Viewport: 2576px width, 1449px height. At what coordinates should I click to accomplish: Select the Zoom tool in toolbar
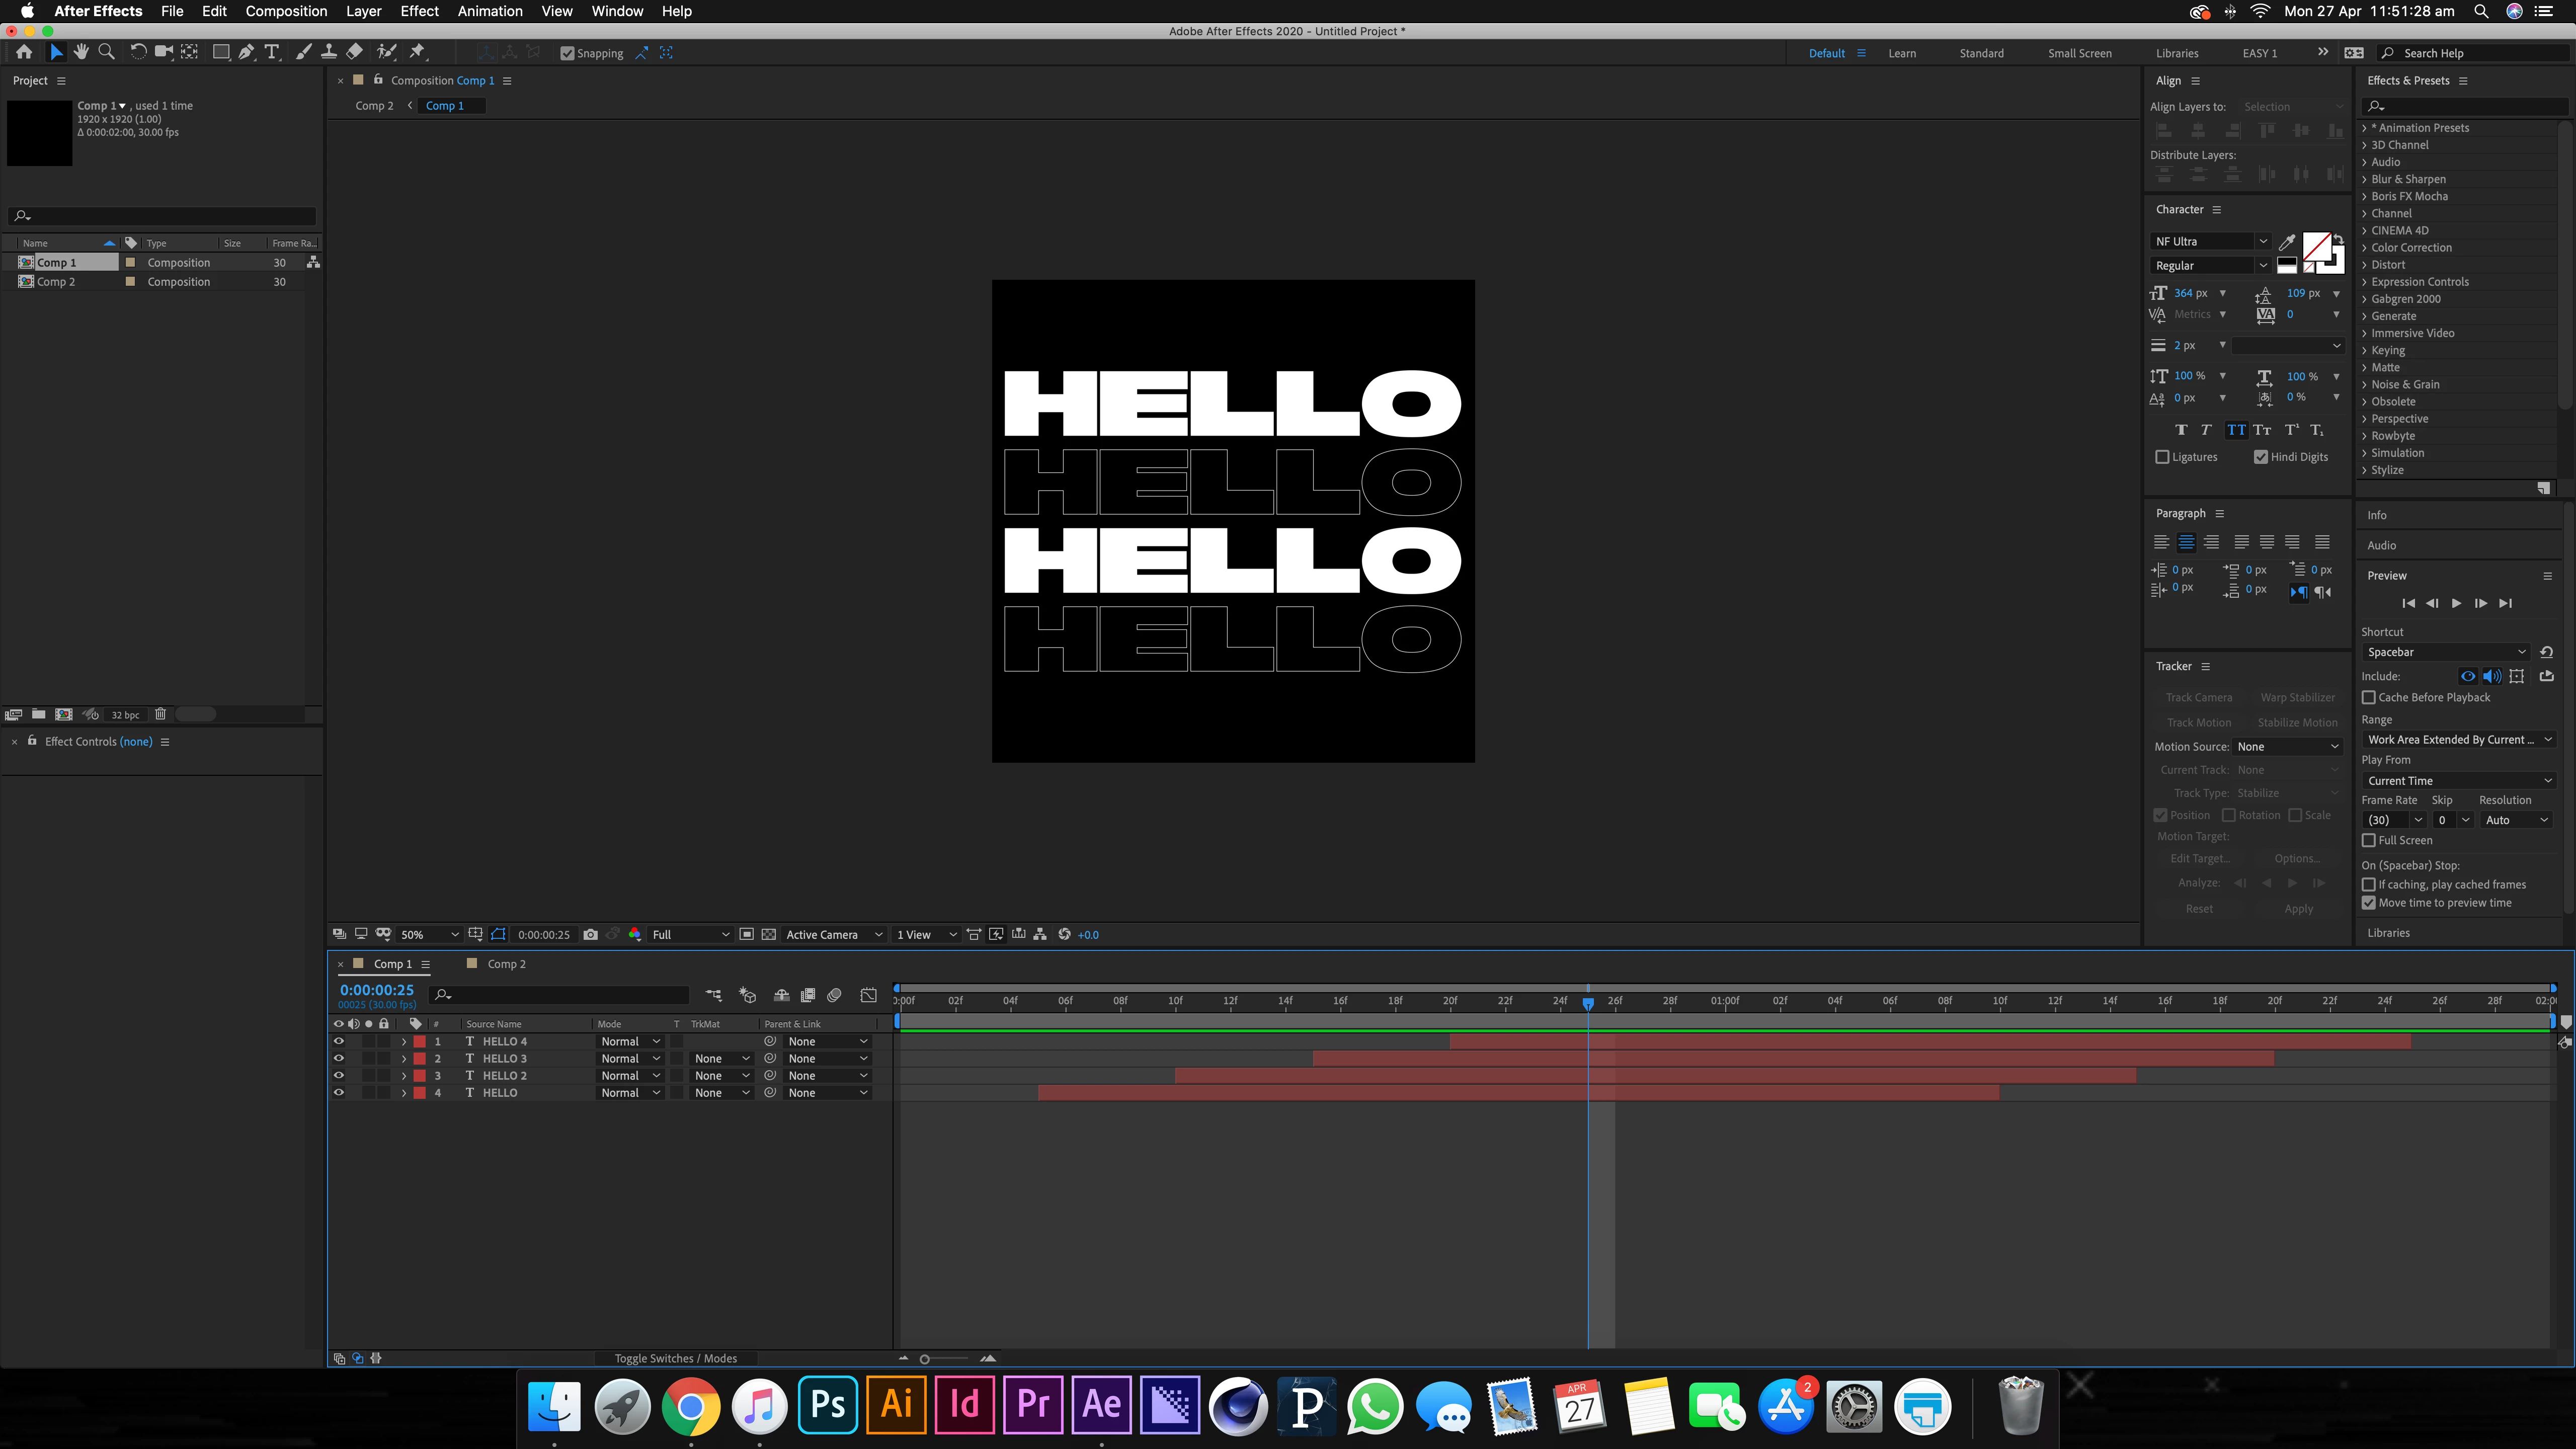[x=106, y=52]
